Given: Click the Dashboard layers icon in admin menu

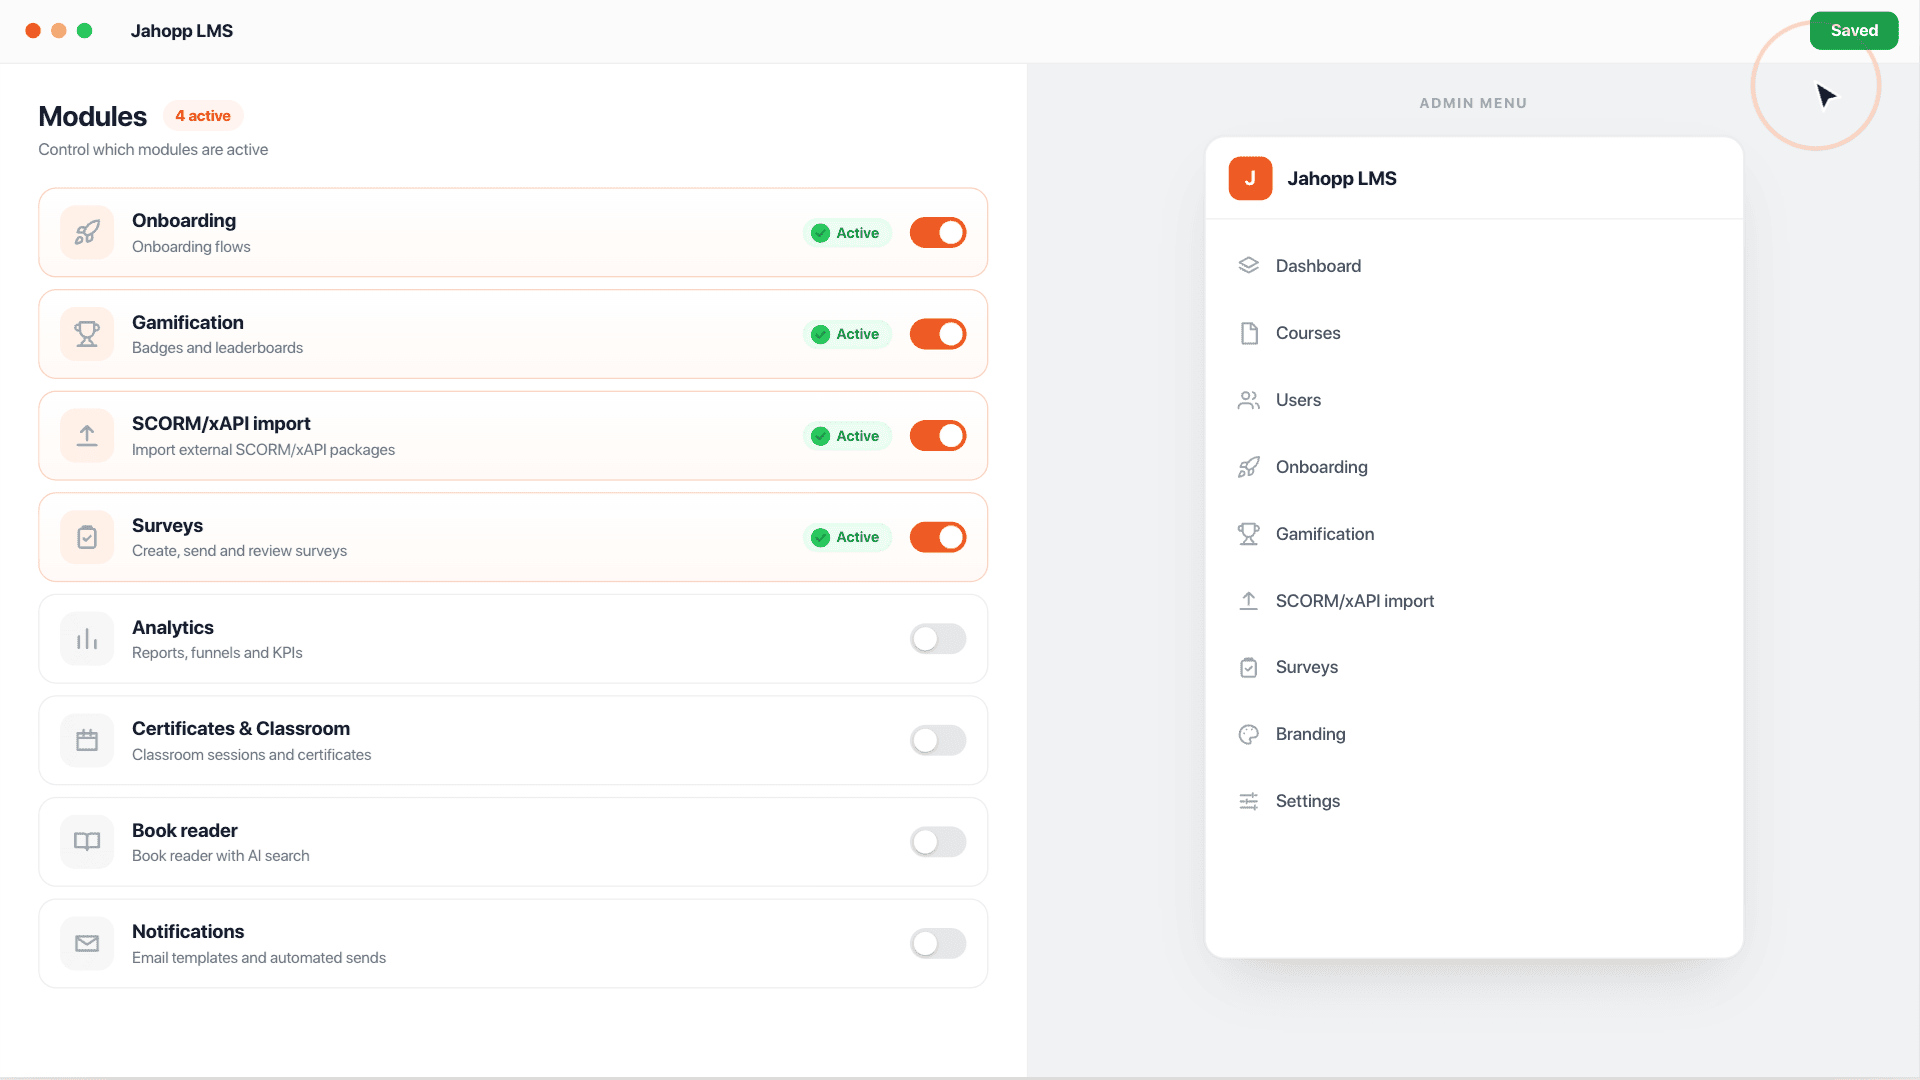Looking at the screenshot, I should pos(1248,266).
